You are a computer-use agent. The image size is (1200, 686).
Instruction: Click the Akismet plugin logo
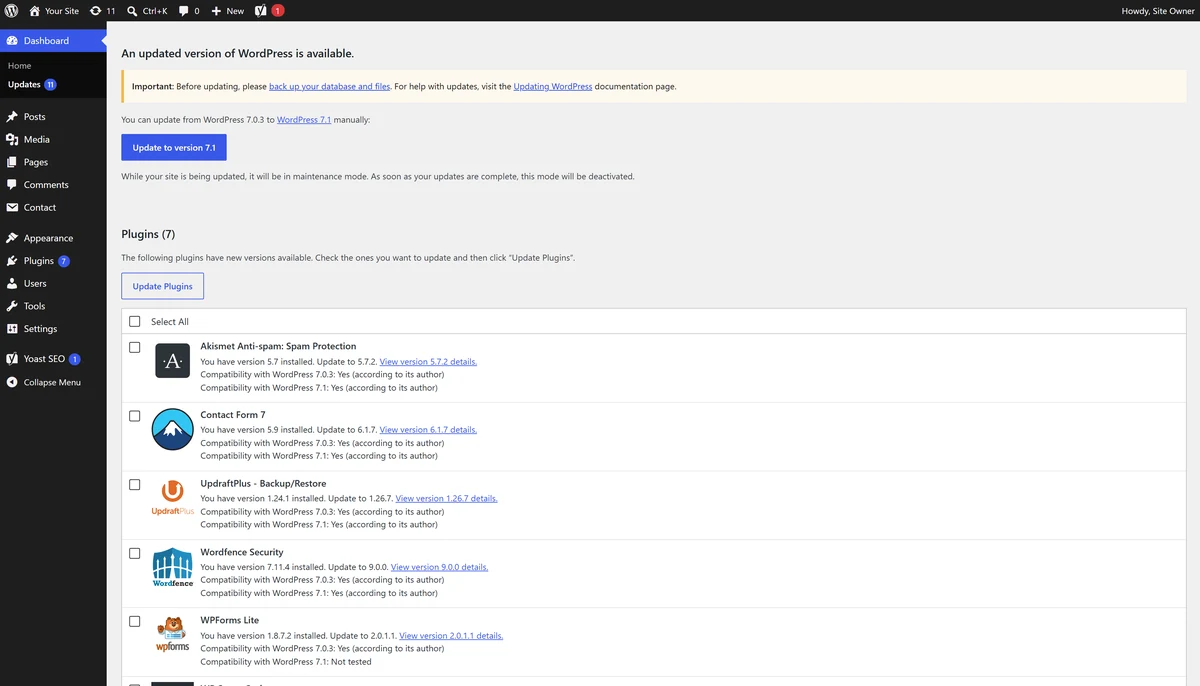tap(172, 361)
